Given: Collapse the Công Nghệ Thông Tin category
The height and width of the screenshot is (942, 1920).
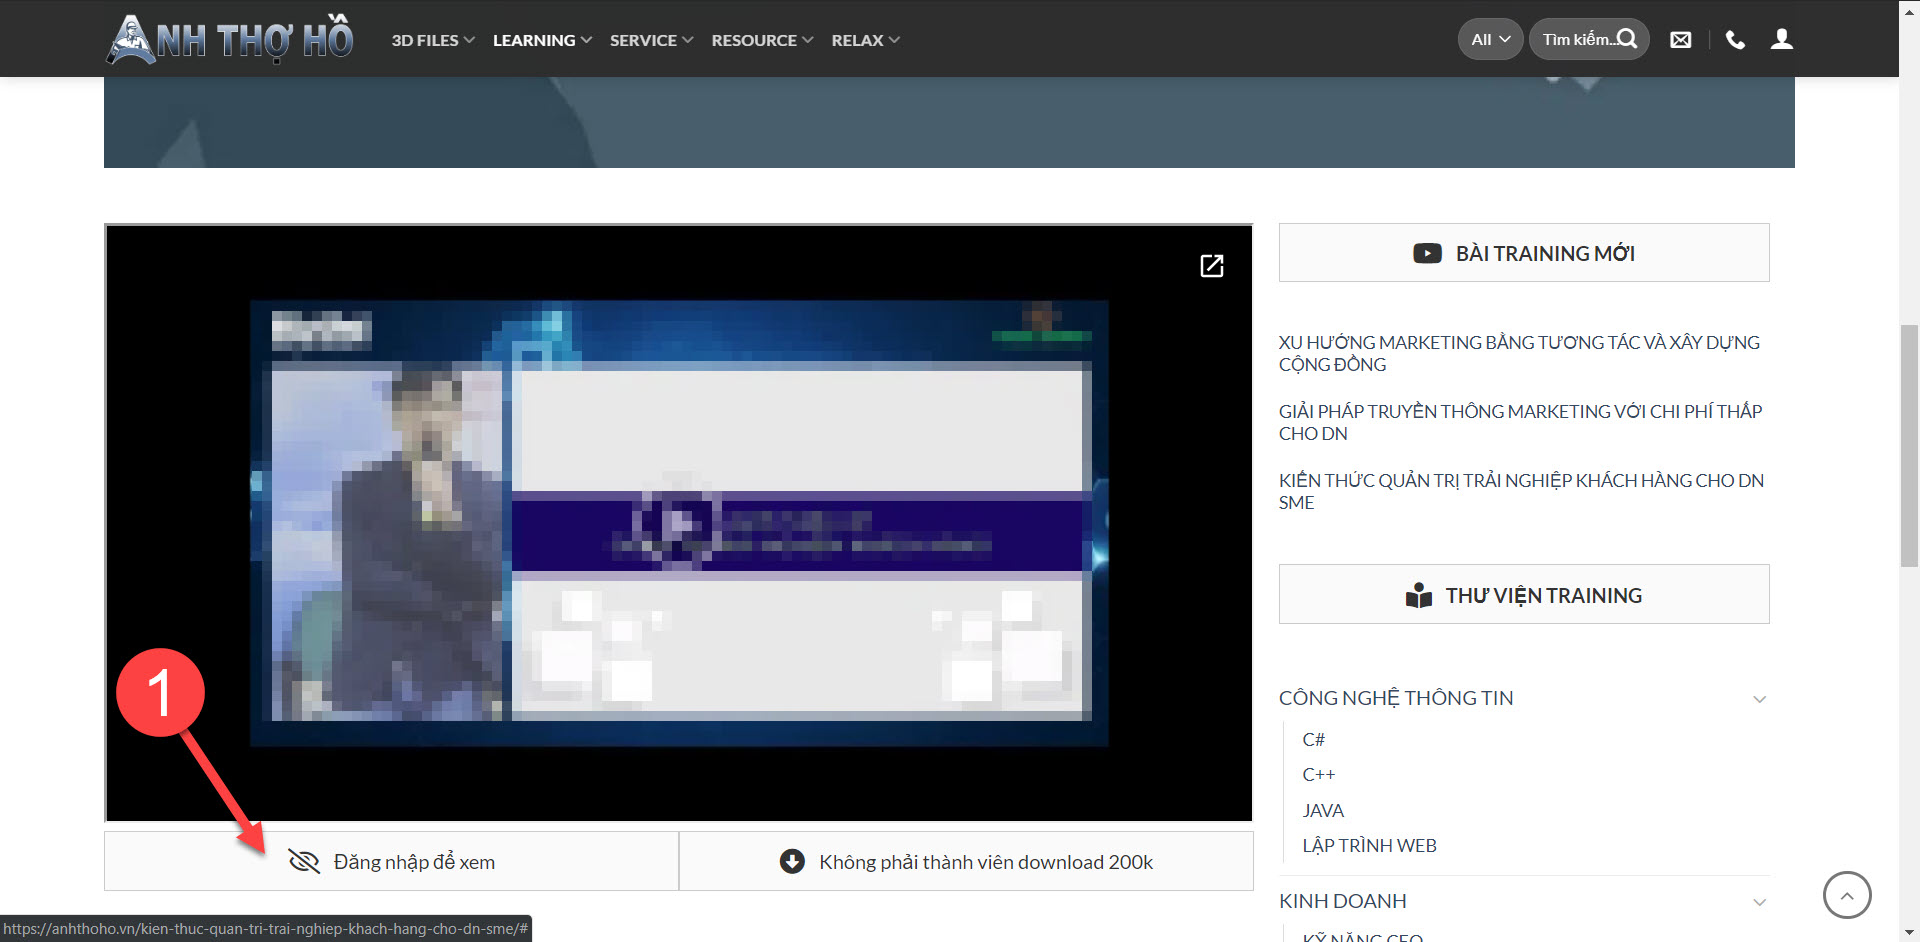Looking at the screenshot, I should click(1759, 699).
